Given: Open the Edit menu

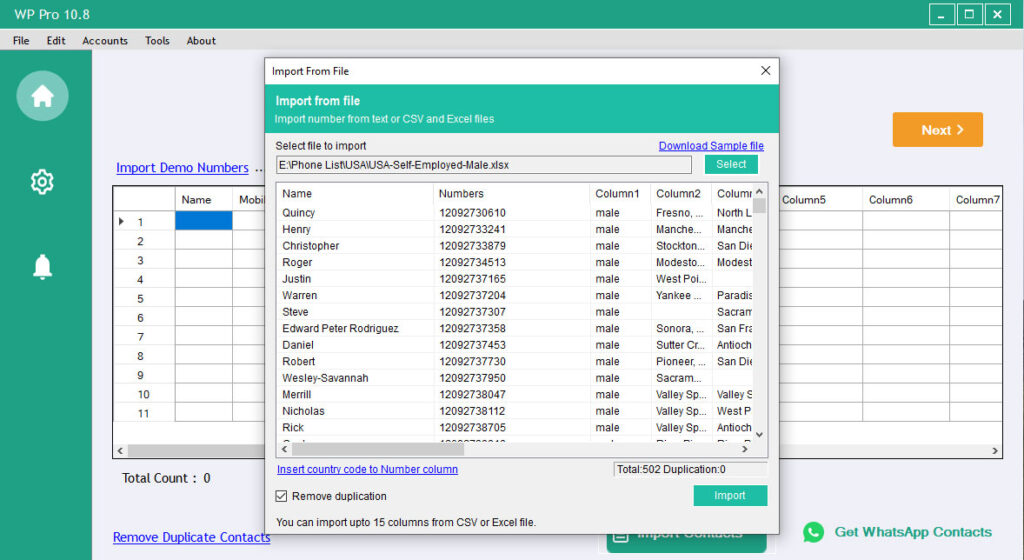Looking at the screenshot, I should (56, 40).
